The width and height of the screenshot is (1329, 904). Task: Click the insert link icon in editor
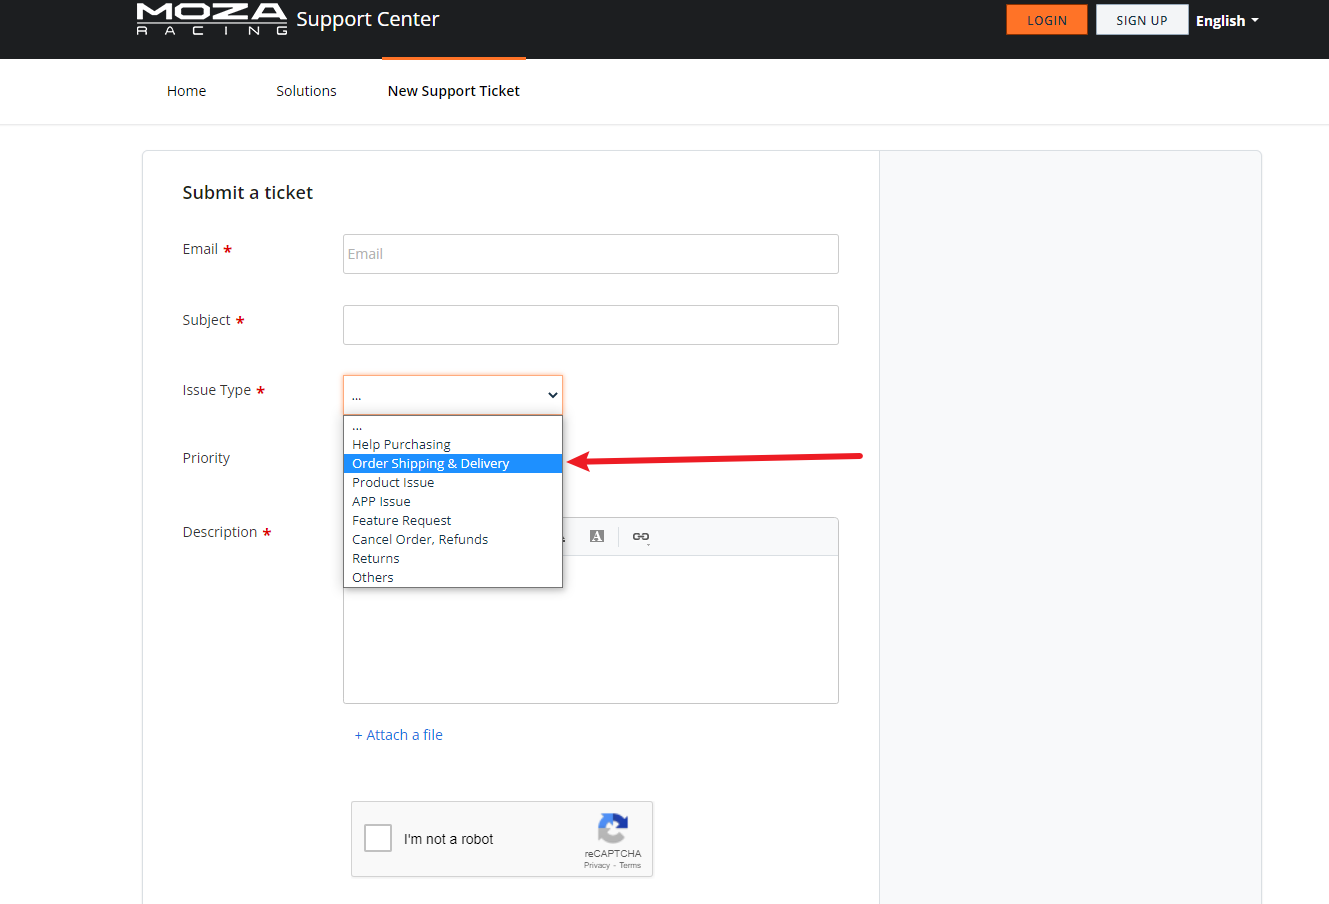coord(641,537)
